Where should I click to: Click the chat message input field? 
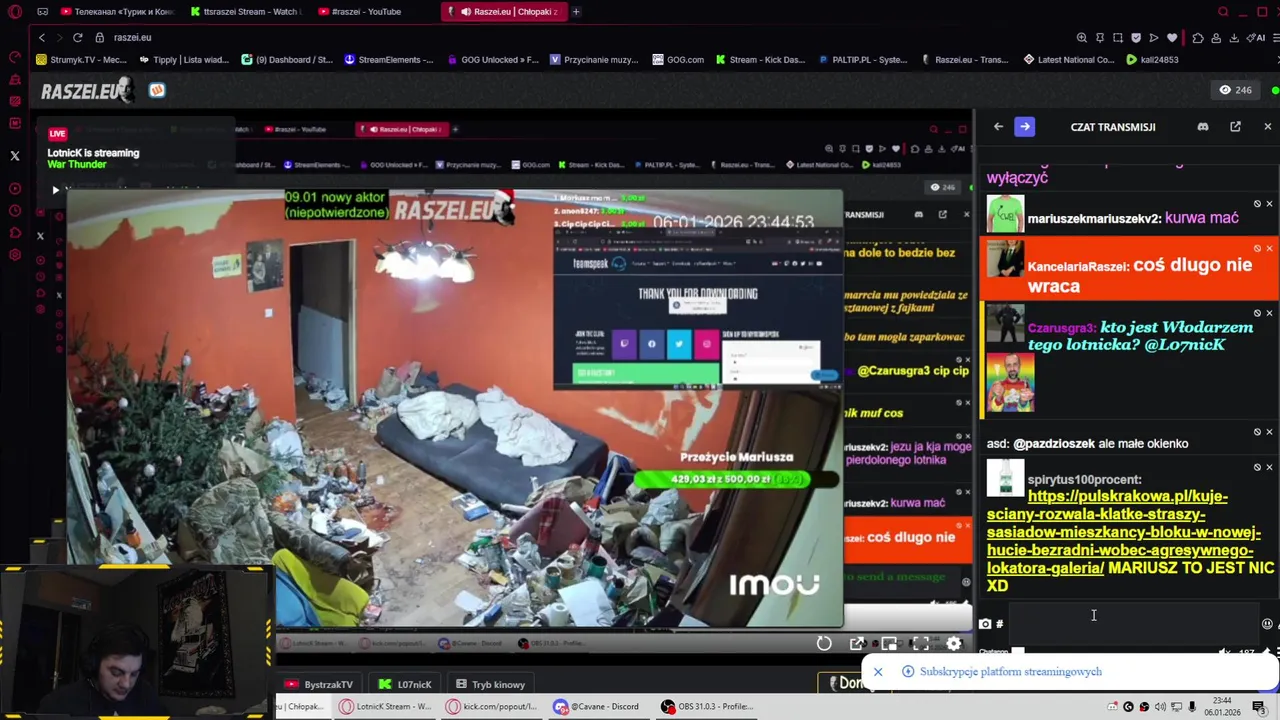point(1132,623)
